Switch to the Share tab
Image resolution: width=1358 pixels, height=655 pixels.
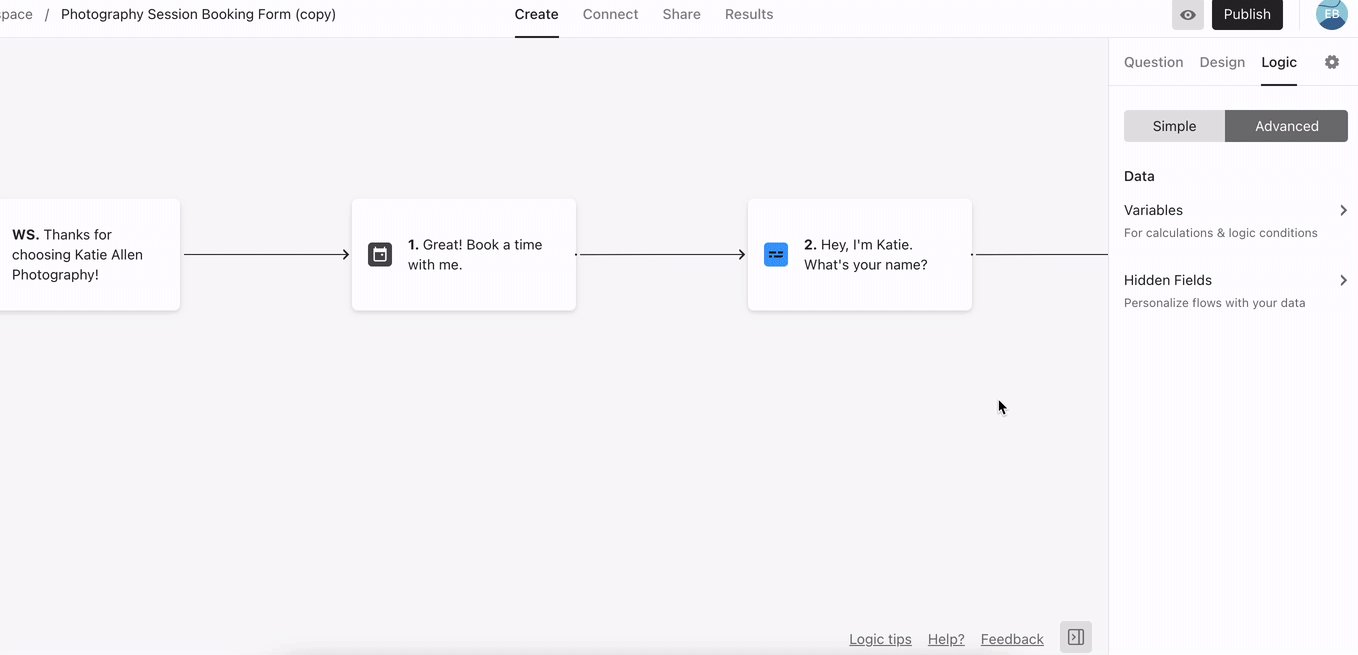pyautogui.click(x=681, y=15)
